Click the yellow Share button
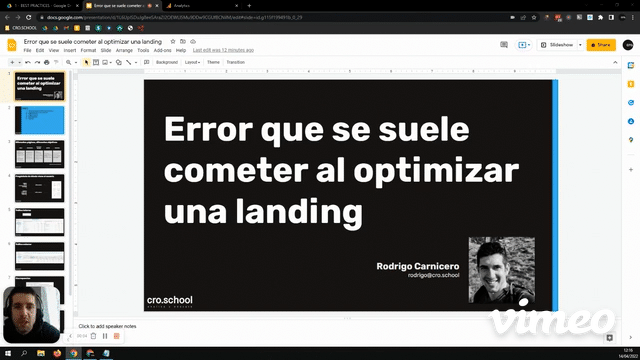640x360 pixels. [x=601, y=45]
